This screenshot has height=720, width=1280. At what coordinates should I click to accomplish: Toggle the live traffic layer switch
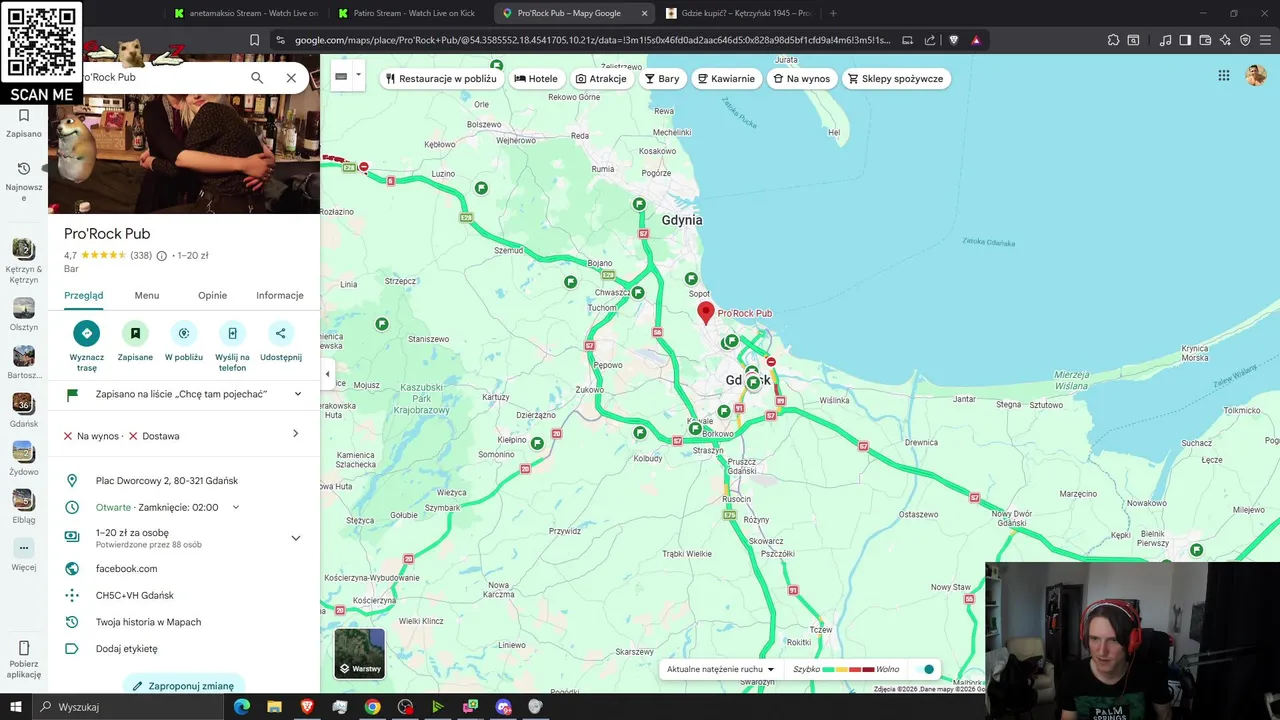[x=927, y=669]
